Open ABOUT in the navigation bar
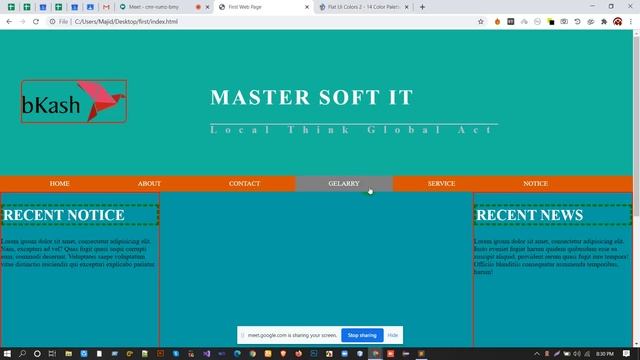The image size is (640, 360). (x=149, y=184)
